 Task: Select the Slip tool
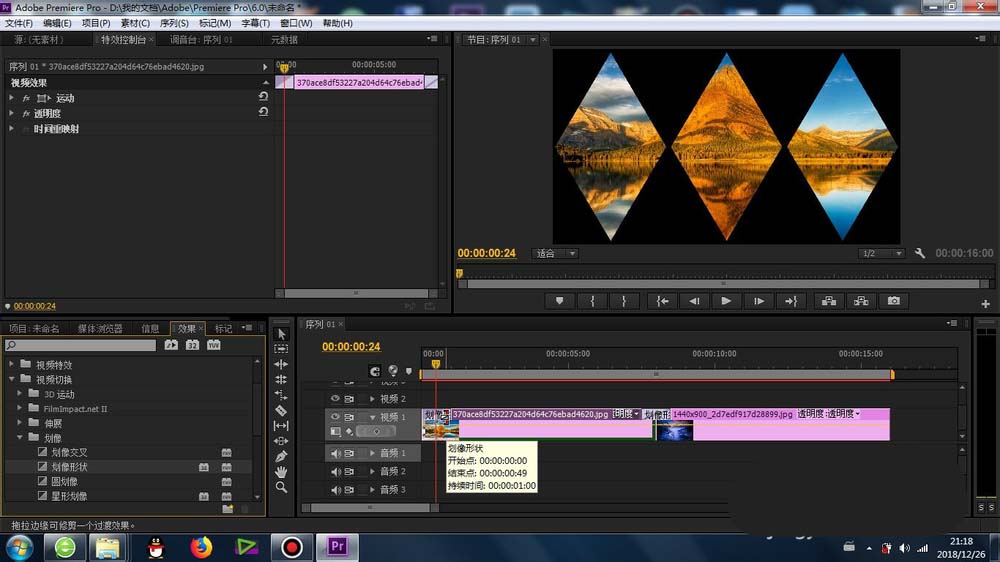[281, 425]
